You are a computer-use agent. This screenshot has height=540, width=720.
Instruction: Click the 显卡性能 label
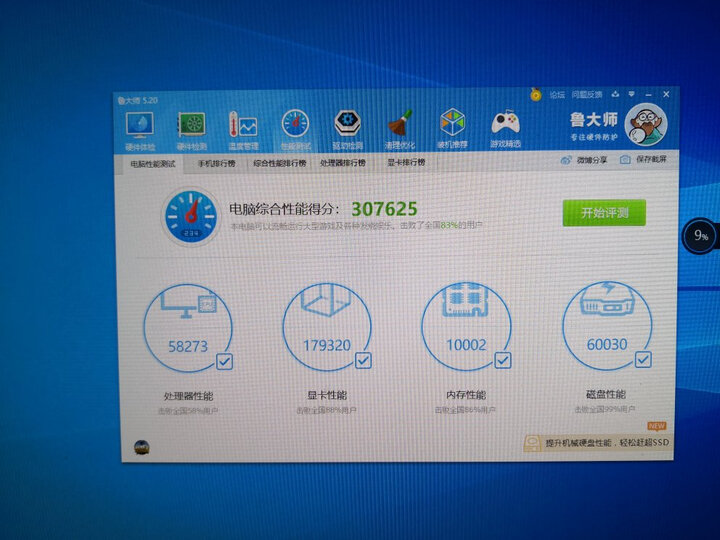(x=327, y=395)
